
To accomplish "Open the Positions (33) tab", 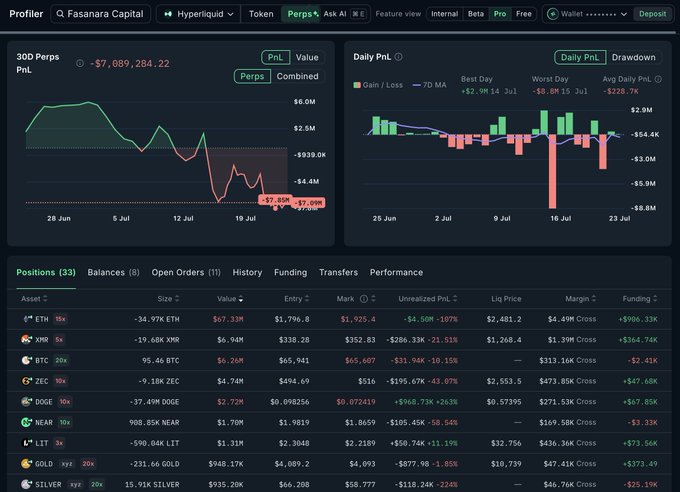I will (x=46, y=272).
